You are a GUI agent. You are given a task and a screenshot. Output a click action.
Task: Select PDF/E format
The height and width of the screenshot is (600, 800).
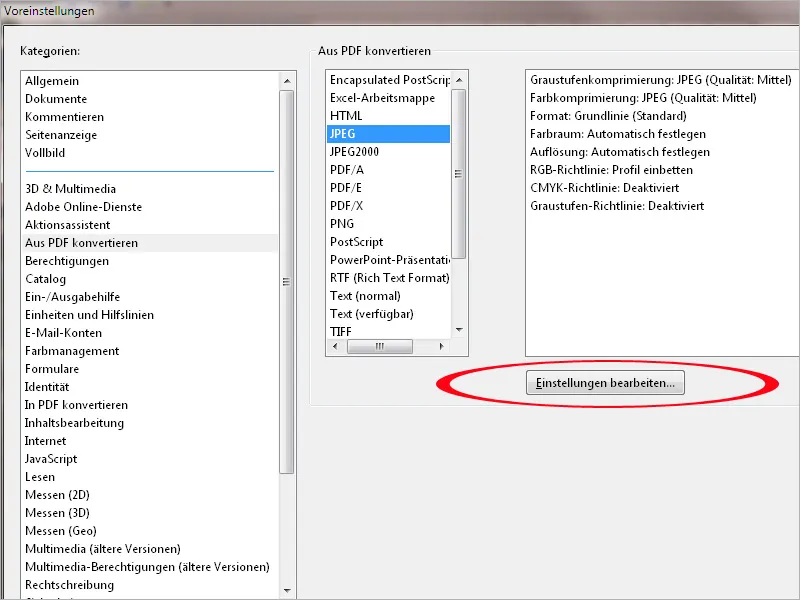pyautogui.click(x=345, y=188)
